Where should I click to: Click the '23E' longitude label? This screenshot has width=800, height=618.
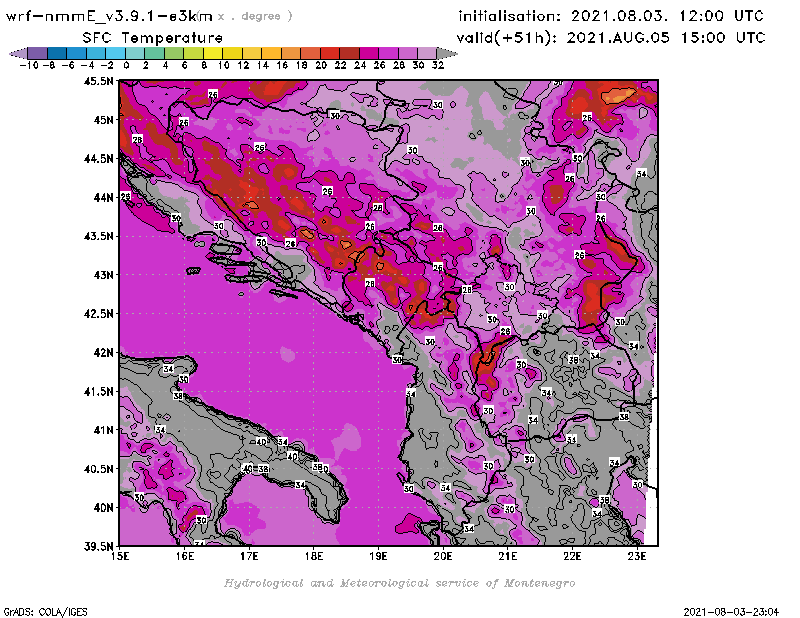click(x=637, y=556)
